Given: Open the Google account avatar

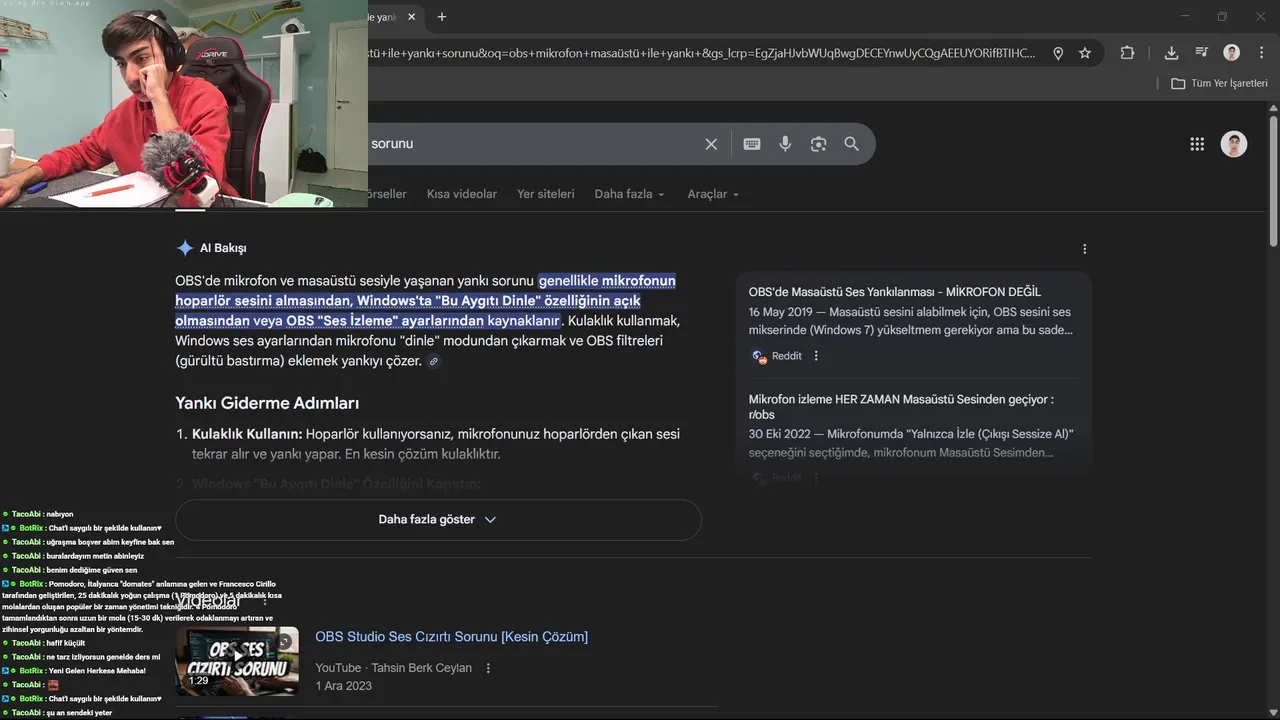Looking at the screenshot, I should tap(1234, 144).
